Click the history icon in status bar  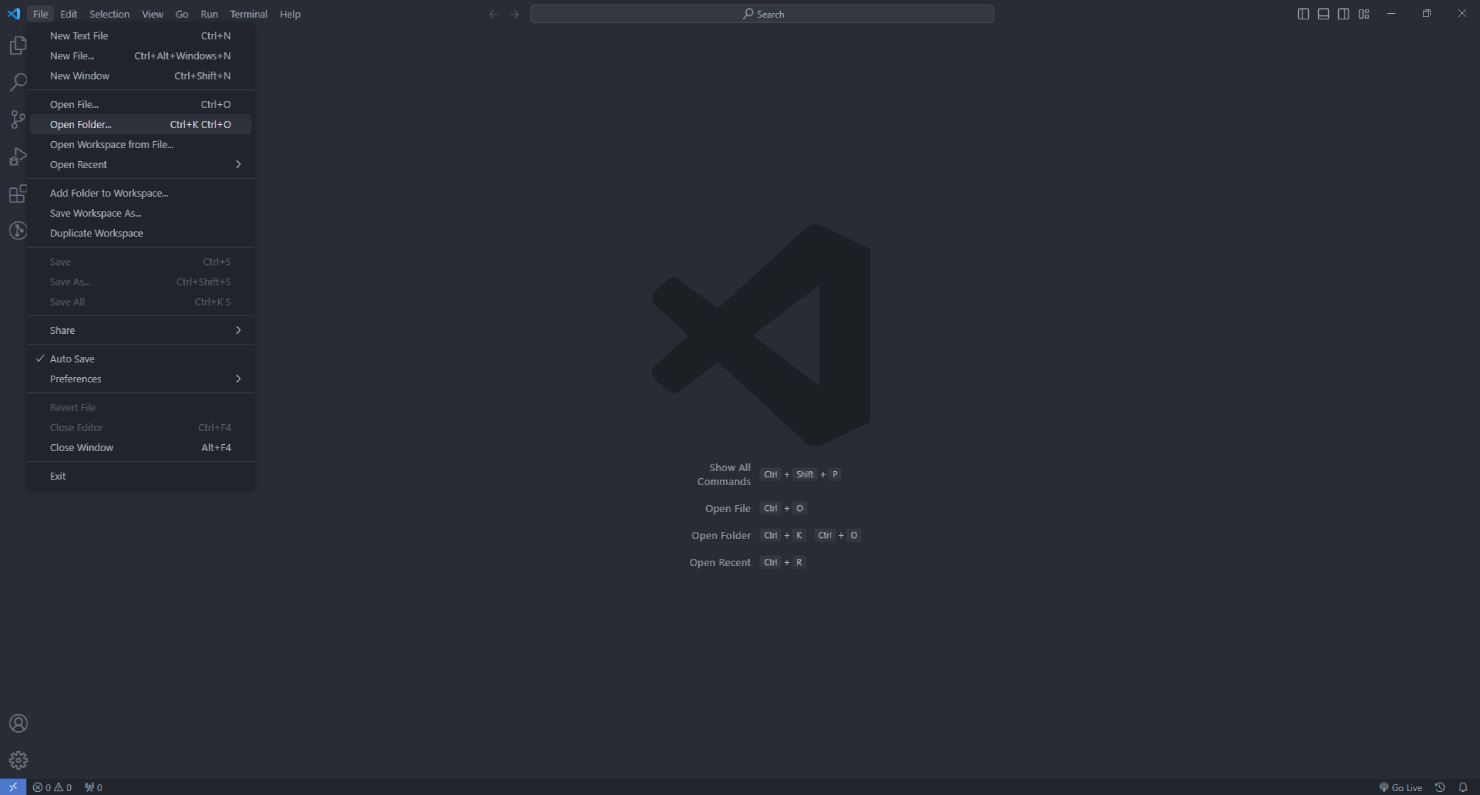tap(1440, 787)
